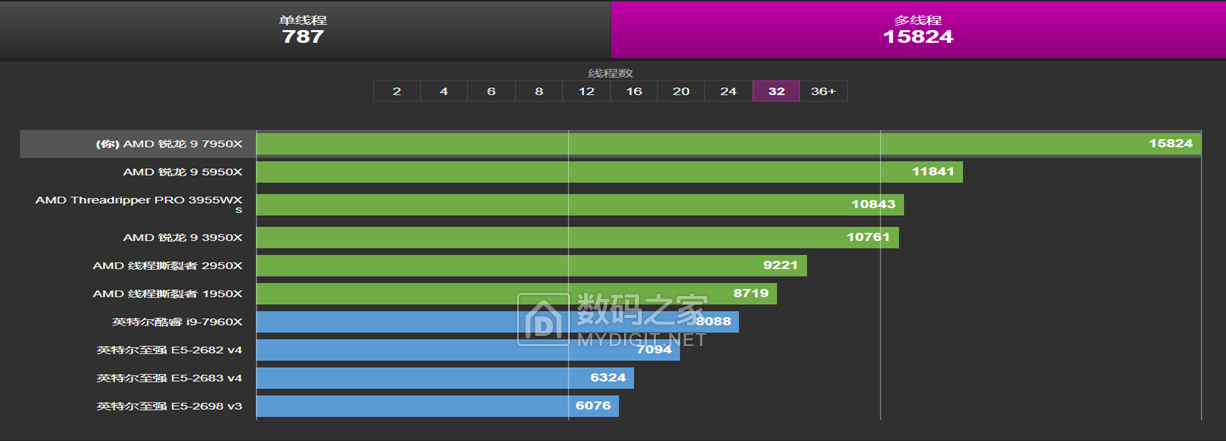
Task: Click the AMD 锐龙 9 5950X label
Action: tap(182, 172)
